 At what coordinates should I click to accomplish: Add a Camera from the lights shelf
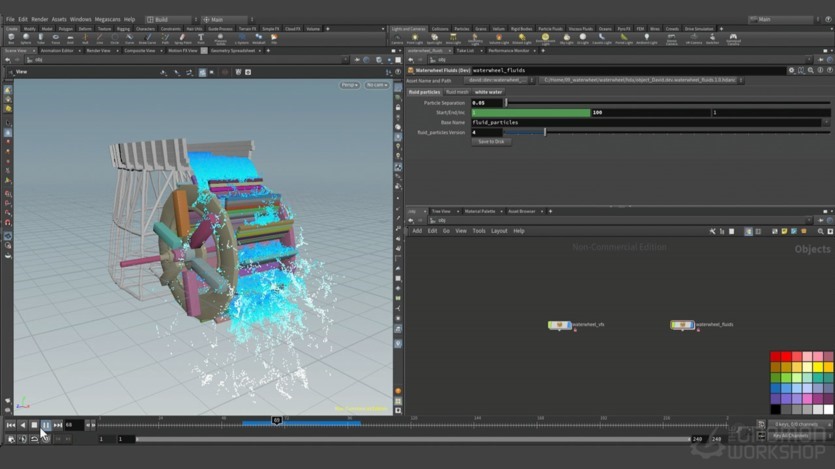(397, 38)
